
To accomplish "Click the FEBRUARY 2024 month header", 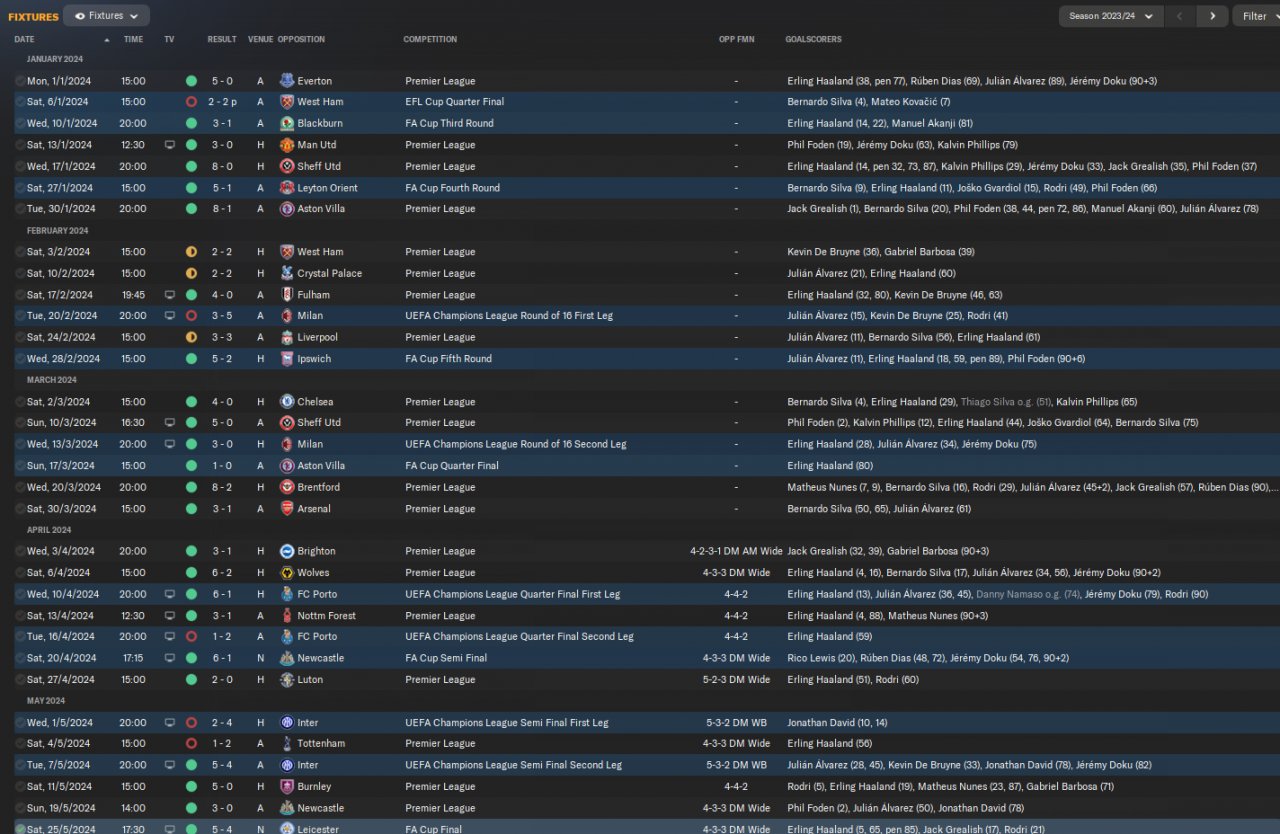I will tap(58, 231).
